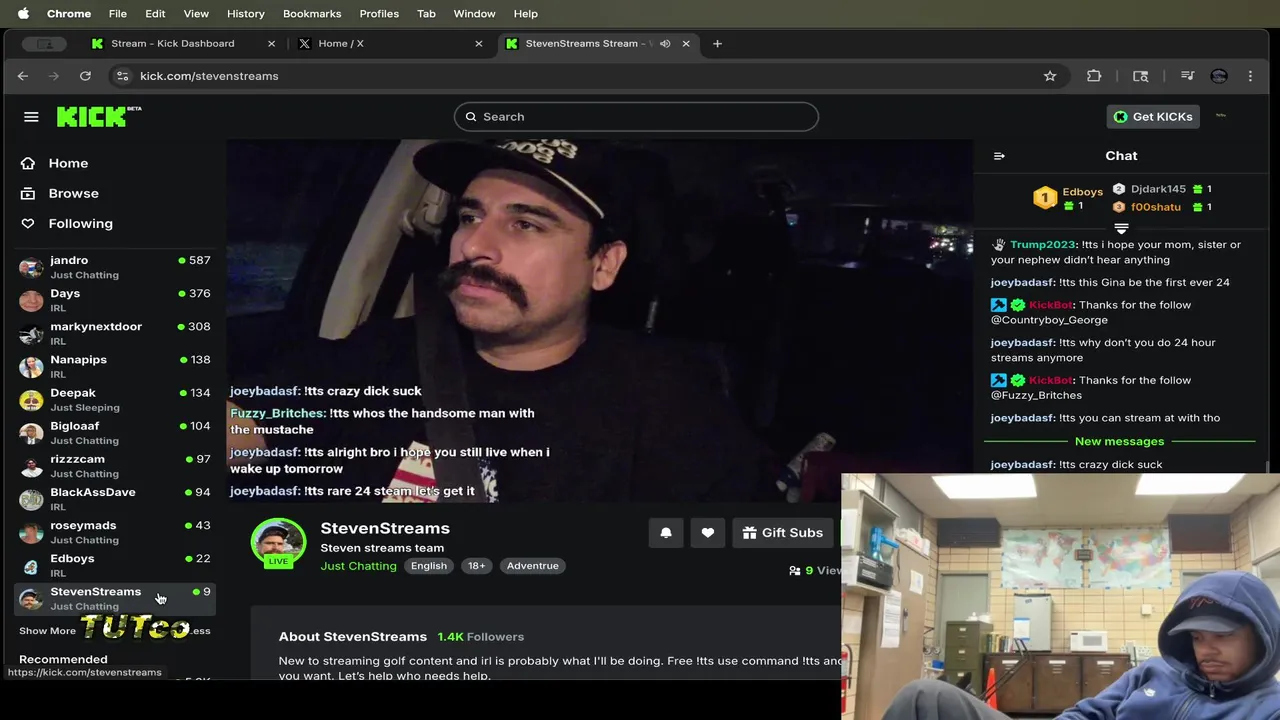Viewport: 1280px width, 720px height.
Task: Open Bigloaaf channel in the sidebar
Action: pos(115,432)
